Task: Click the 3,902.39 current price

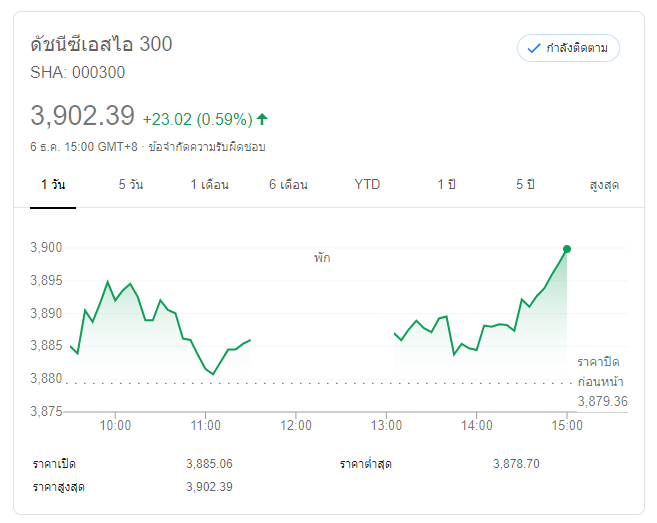Action: pyautogui.click(x=83, y=116)
